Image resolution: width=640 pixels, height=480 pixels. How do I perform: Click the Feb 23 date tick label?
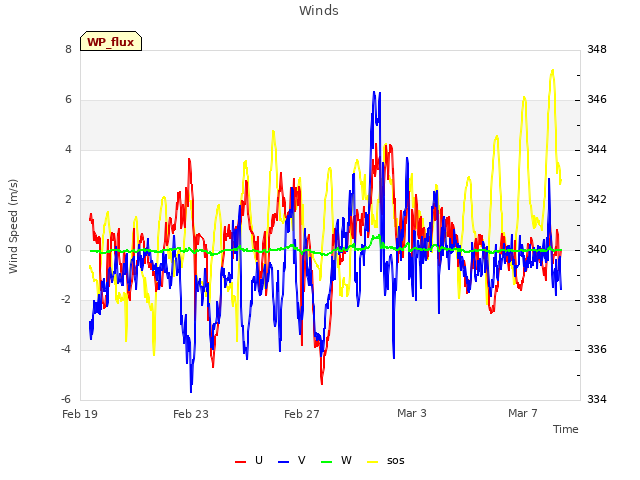click(x=191, y=414)
